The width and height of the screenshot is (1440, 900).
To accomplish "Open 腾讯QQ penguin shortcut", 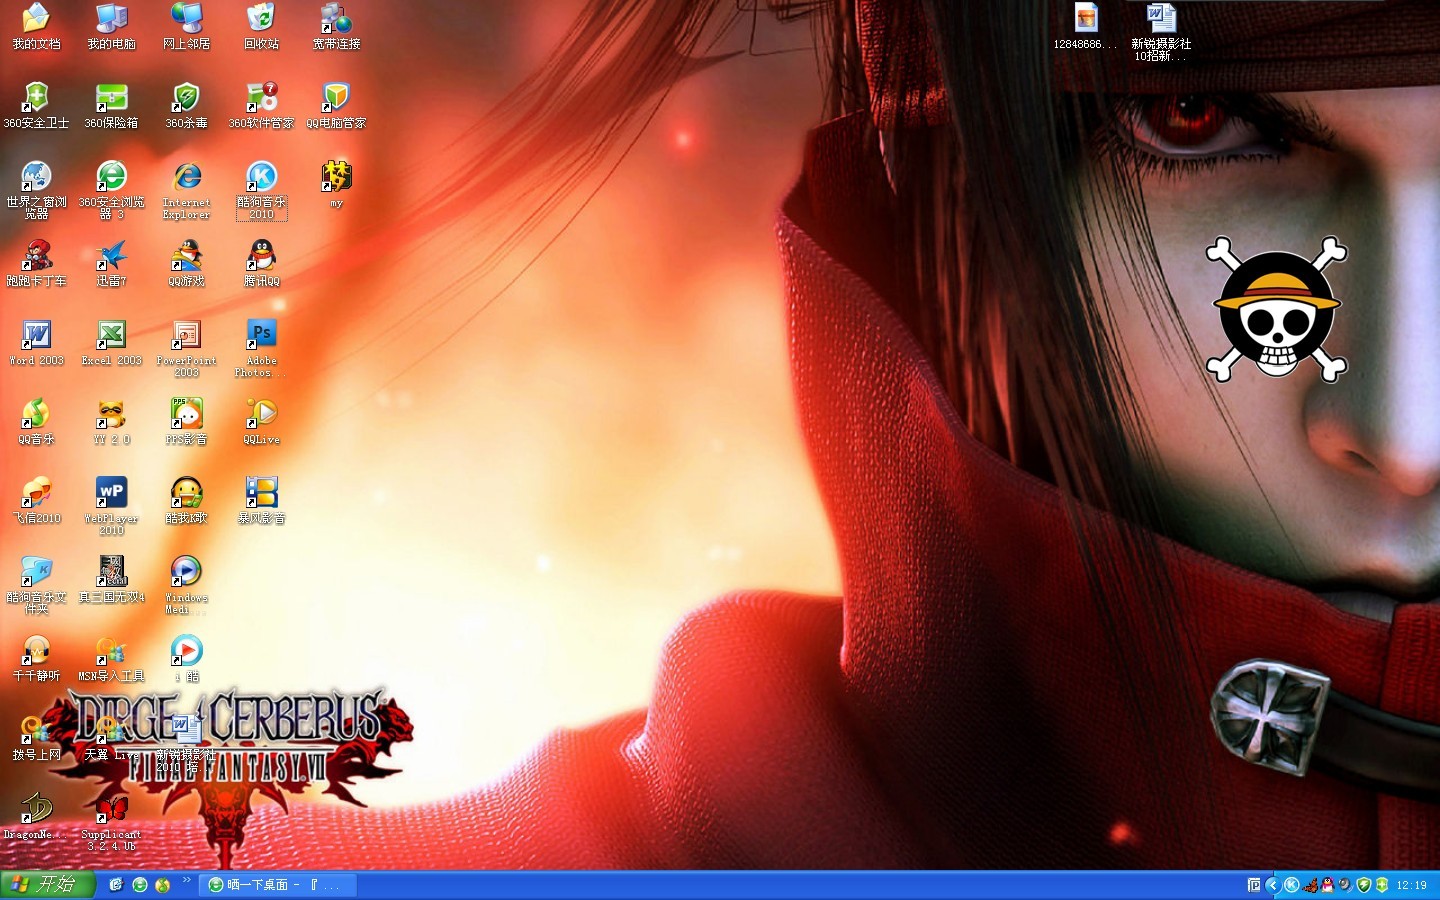I will (x=261, y=263).
